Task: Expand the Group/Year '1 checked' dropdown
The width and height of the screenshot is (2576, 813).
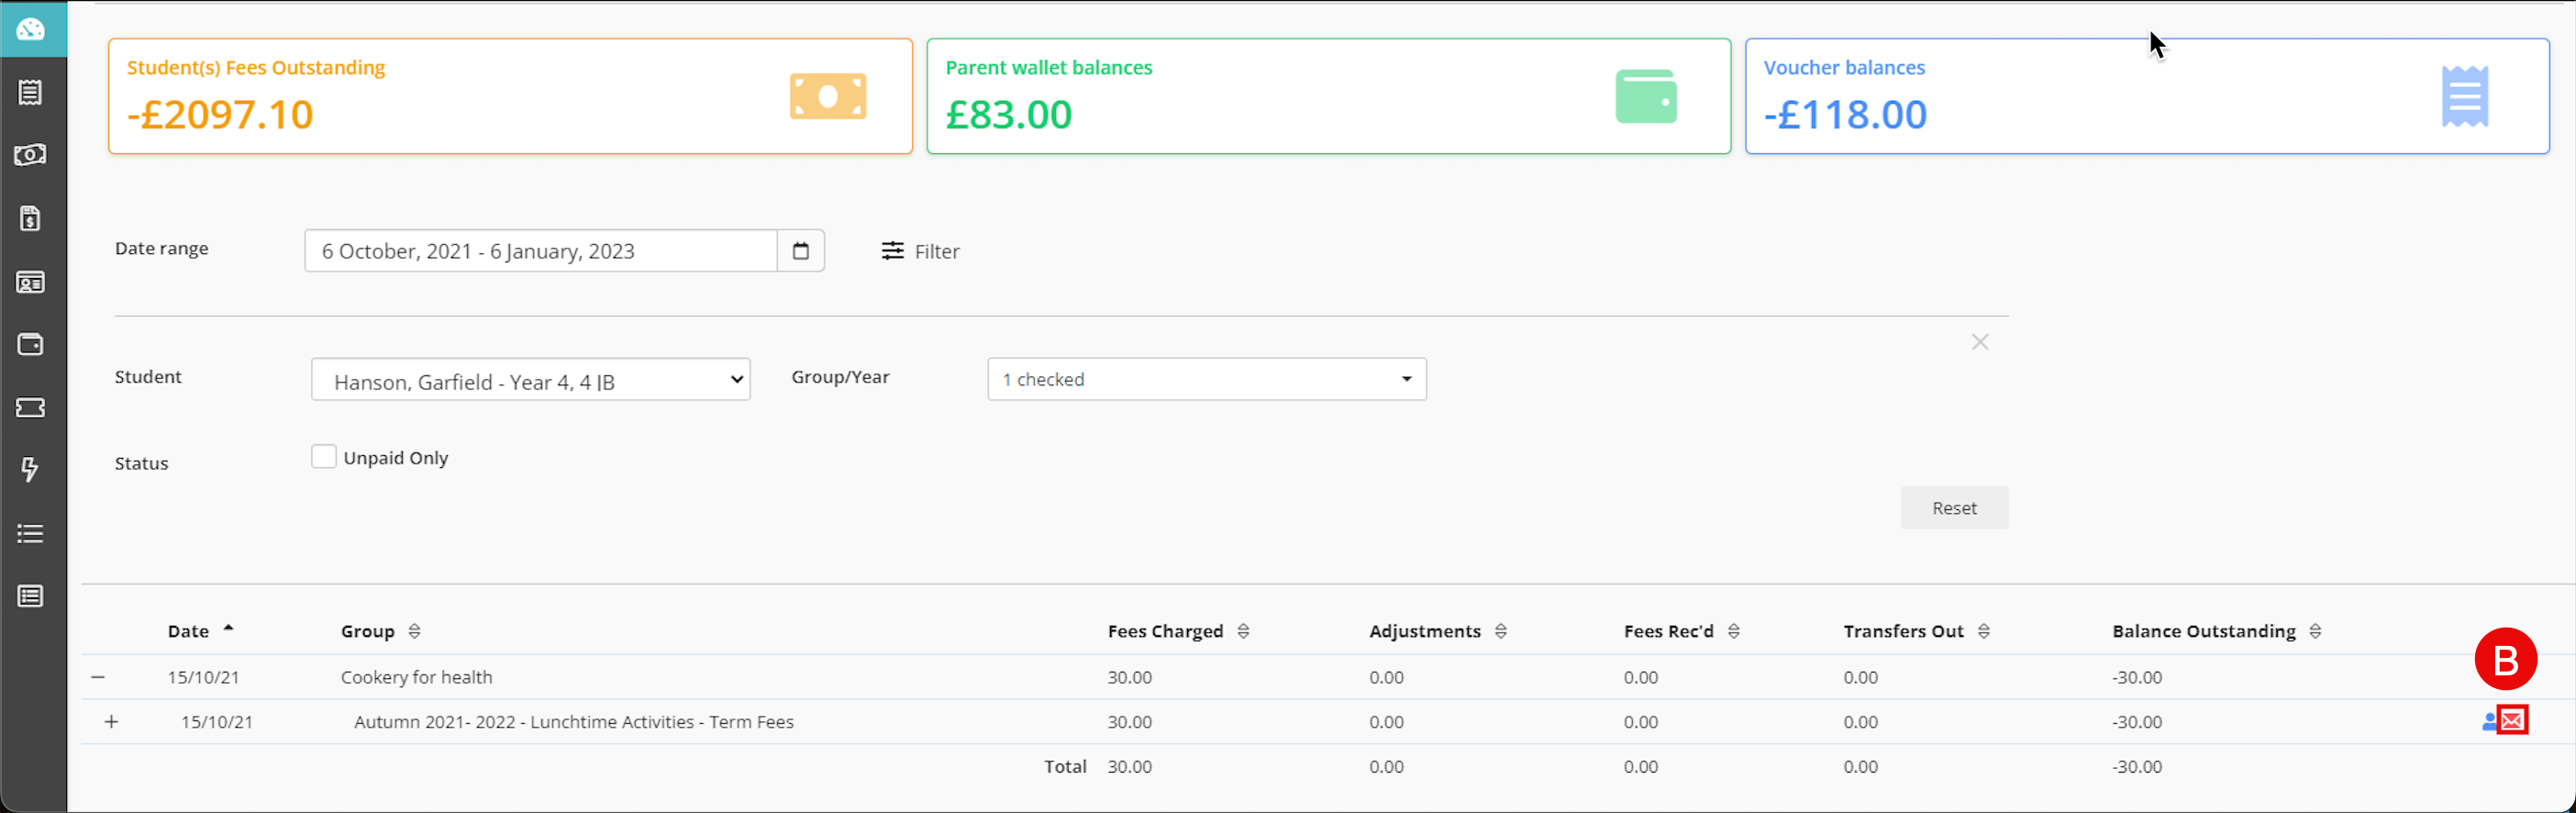Action: (x=1206, y=380)
